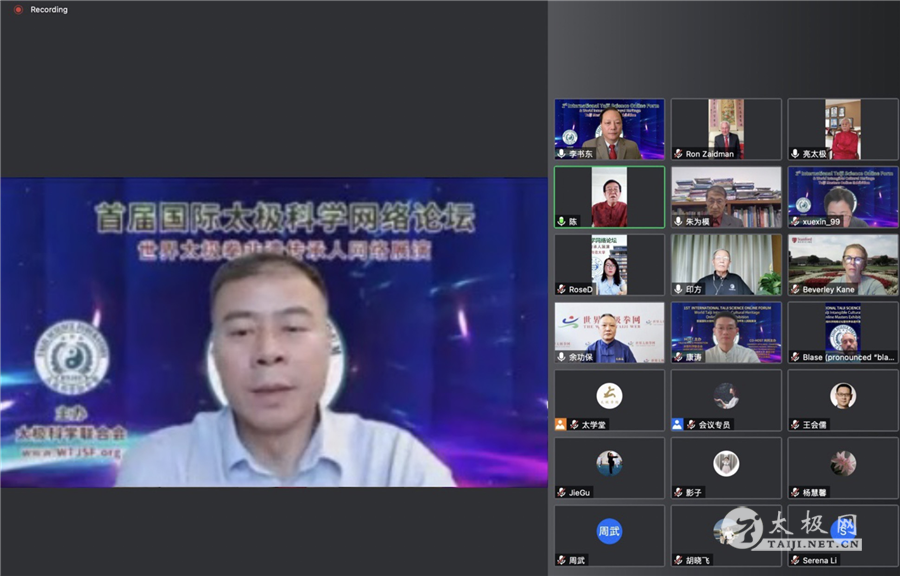Select the main speaker video in the large view
The image size is (900, 576).
(273, 332)
